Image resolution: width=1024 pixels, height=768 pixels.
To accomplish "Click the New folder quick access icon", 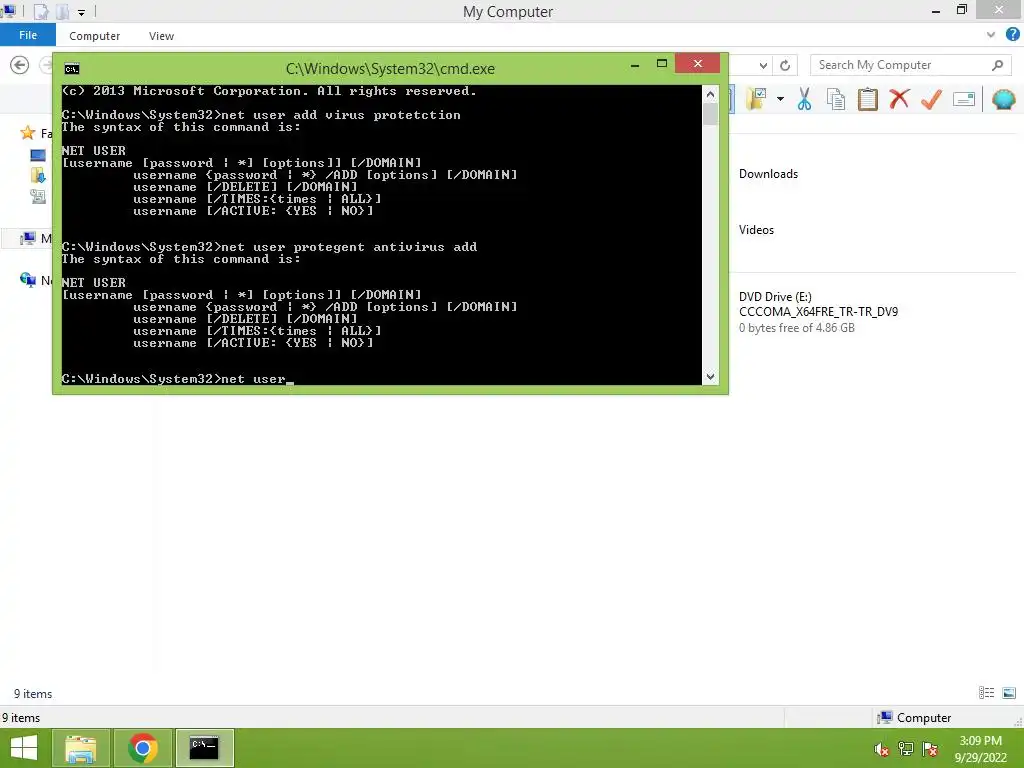I will (63, 11).
